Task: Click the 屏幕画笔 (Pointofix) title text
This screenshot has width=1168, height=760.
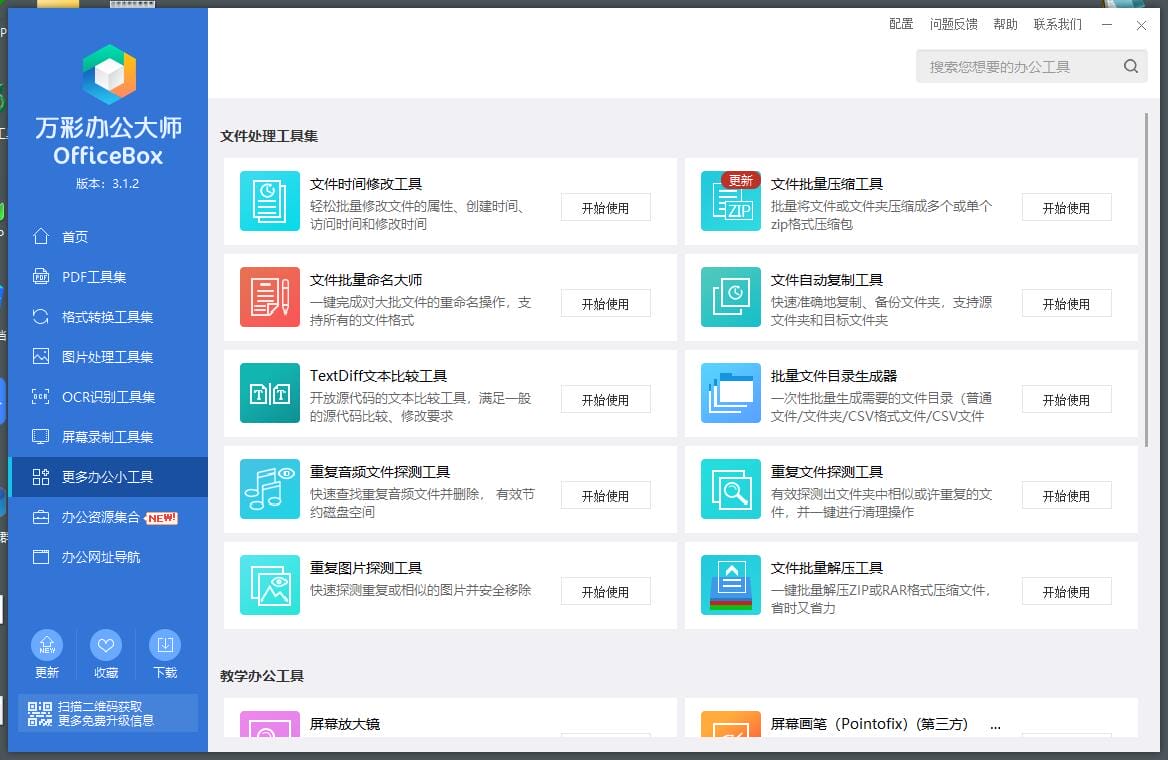Action: point(869,724)
